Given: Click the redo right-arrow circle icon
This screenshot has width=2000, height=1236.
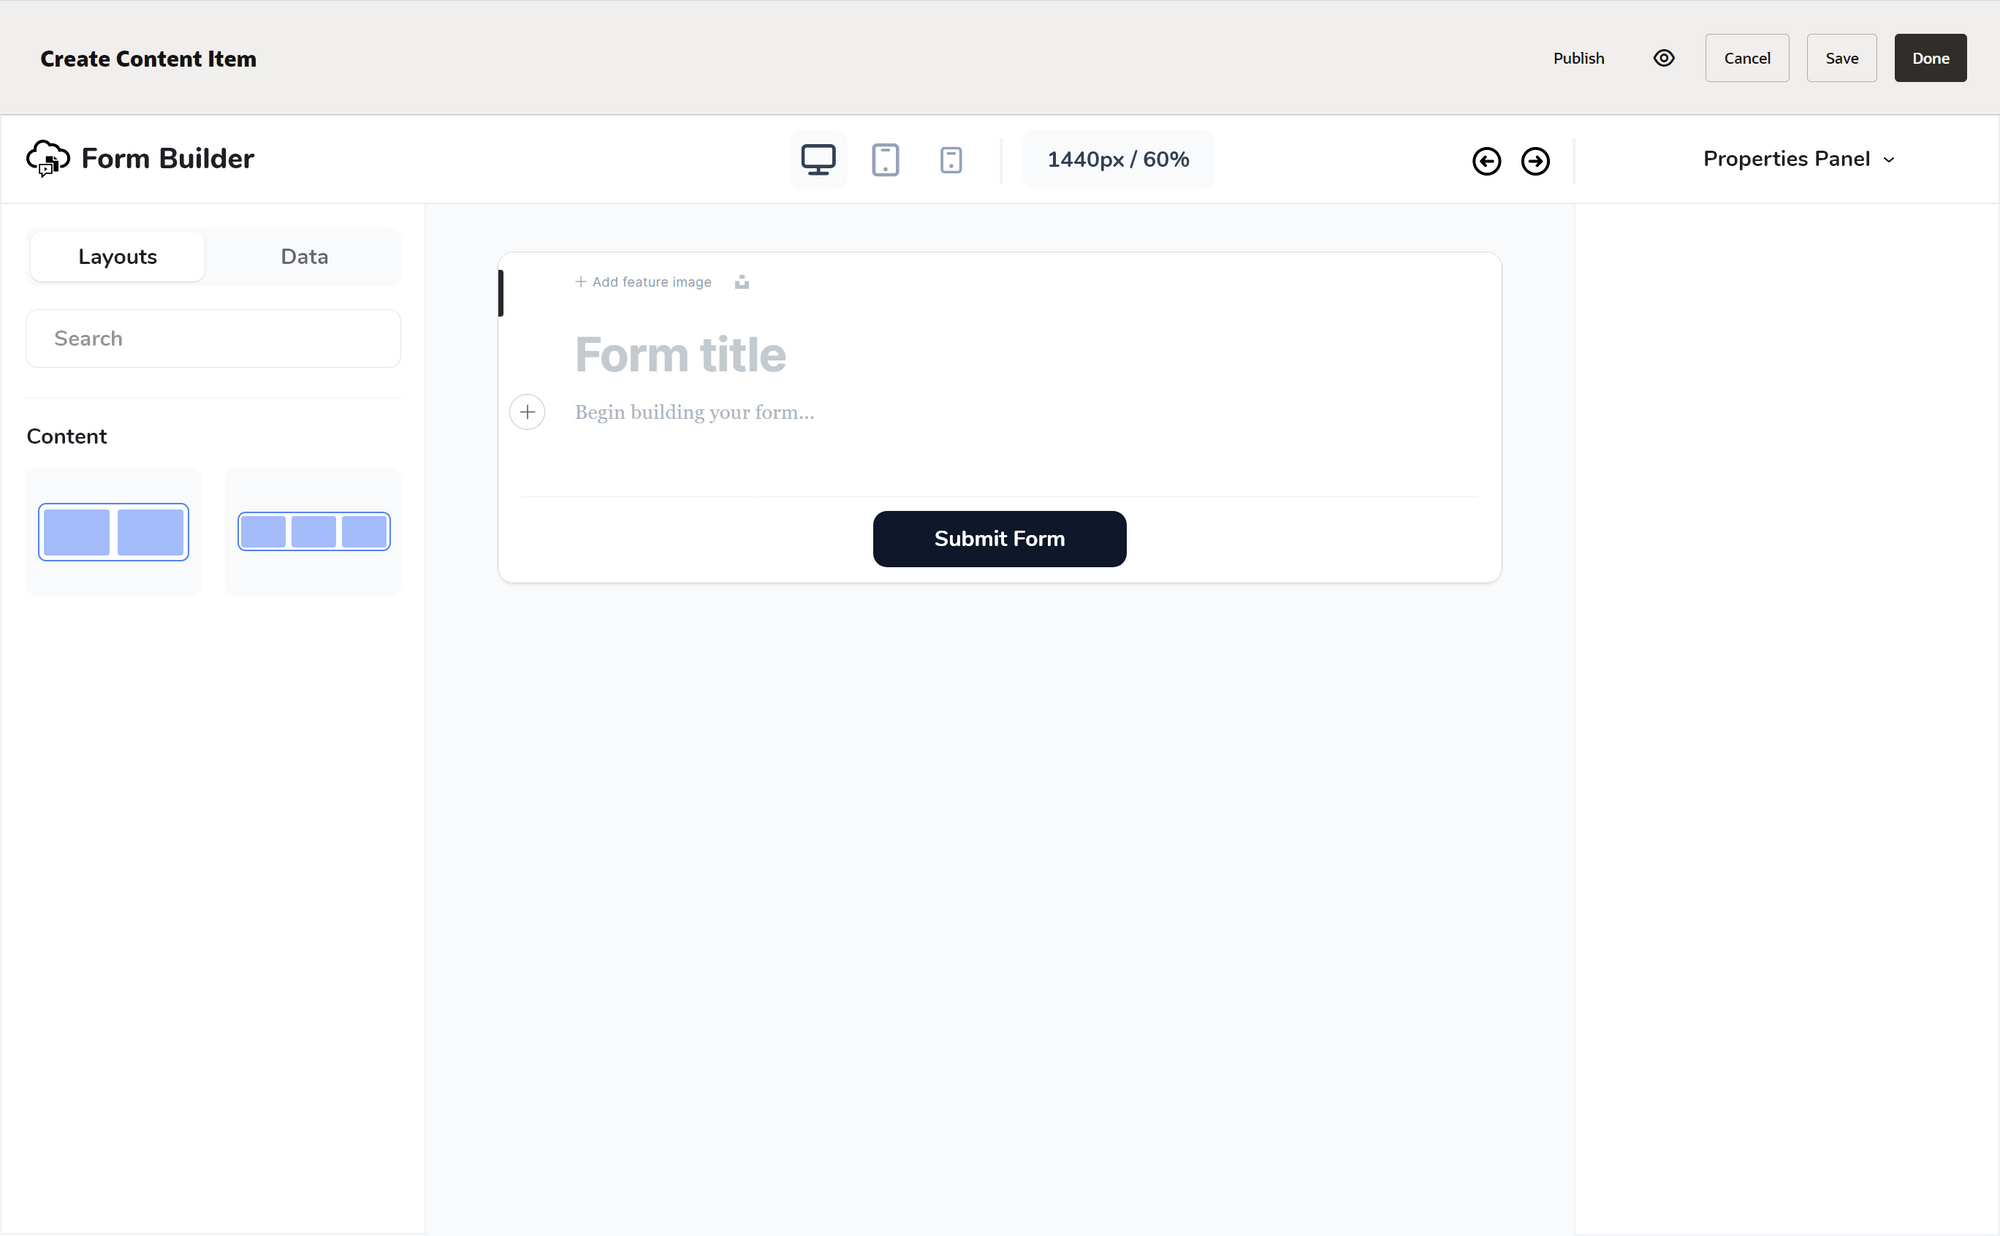Looking at the screenshot, I should 1535,161.
